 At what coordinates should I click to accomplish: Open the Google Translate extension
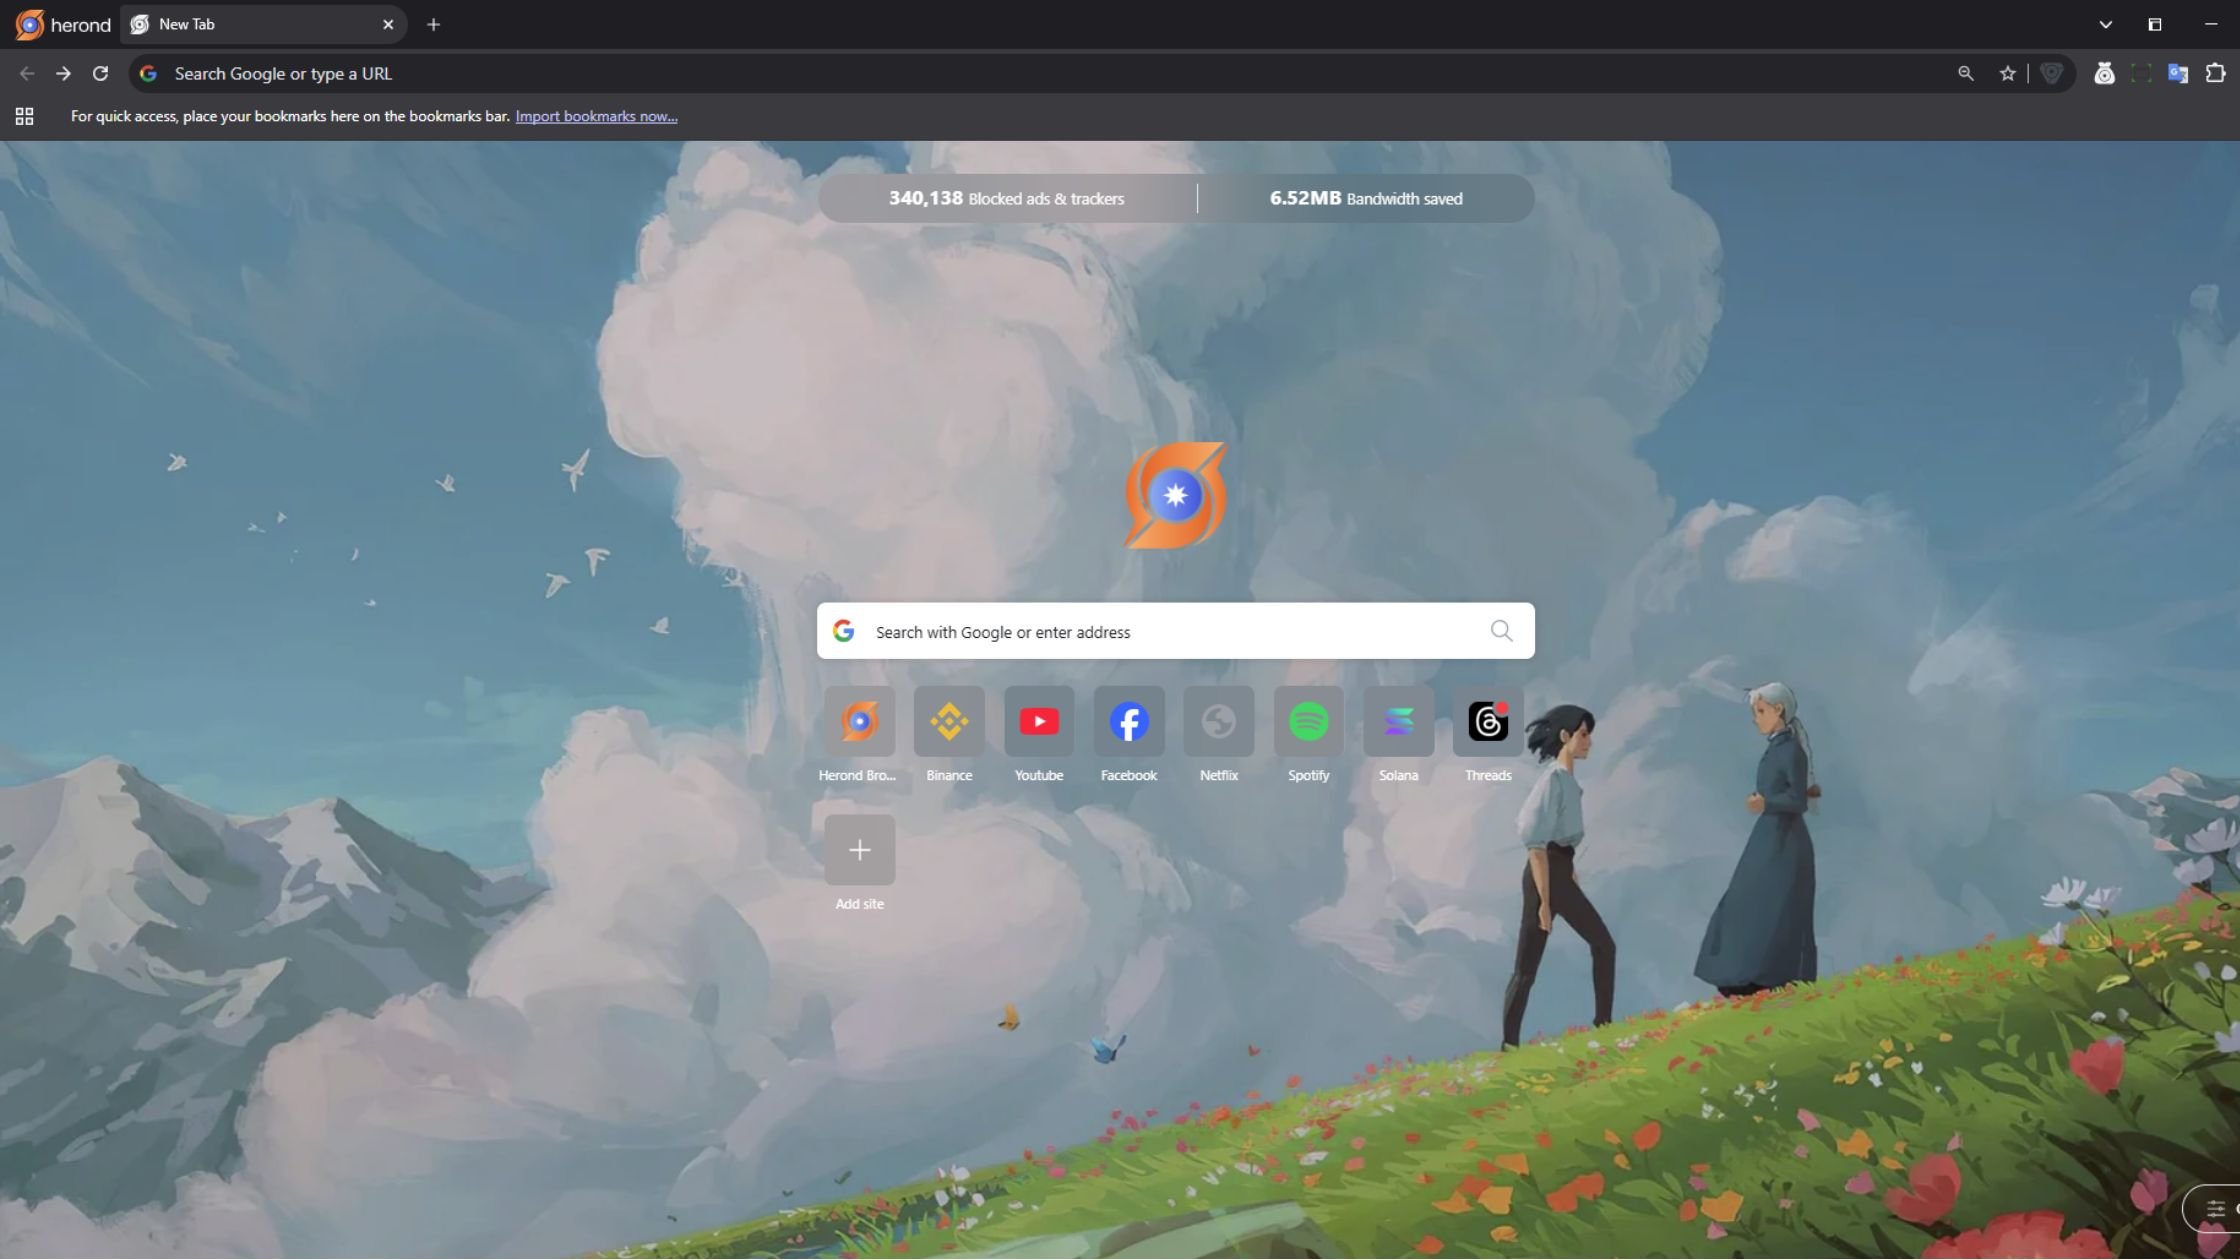(x=2177, y=73)
